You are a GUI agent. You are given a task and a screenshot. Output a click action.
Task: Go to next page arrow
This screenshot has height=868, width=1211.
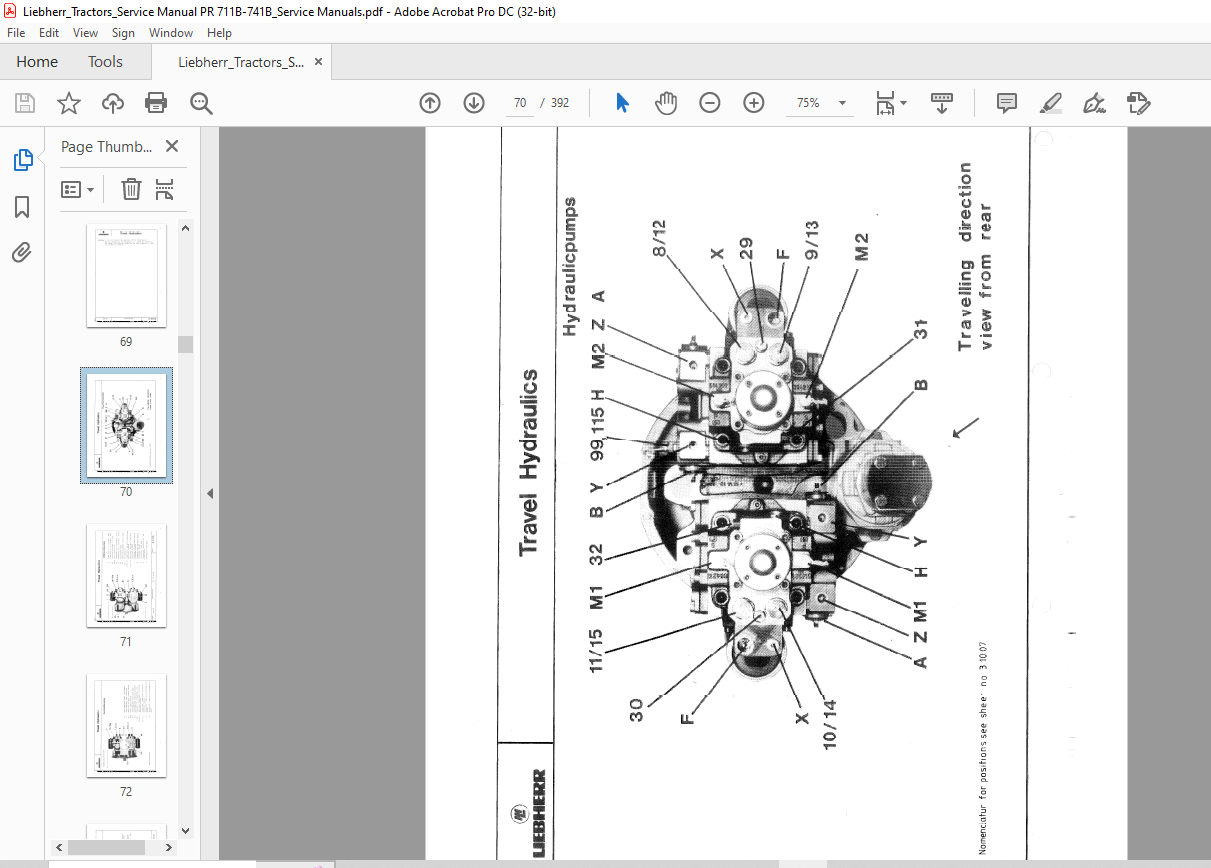click(474, 103)
